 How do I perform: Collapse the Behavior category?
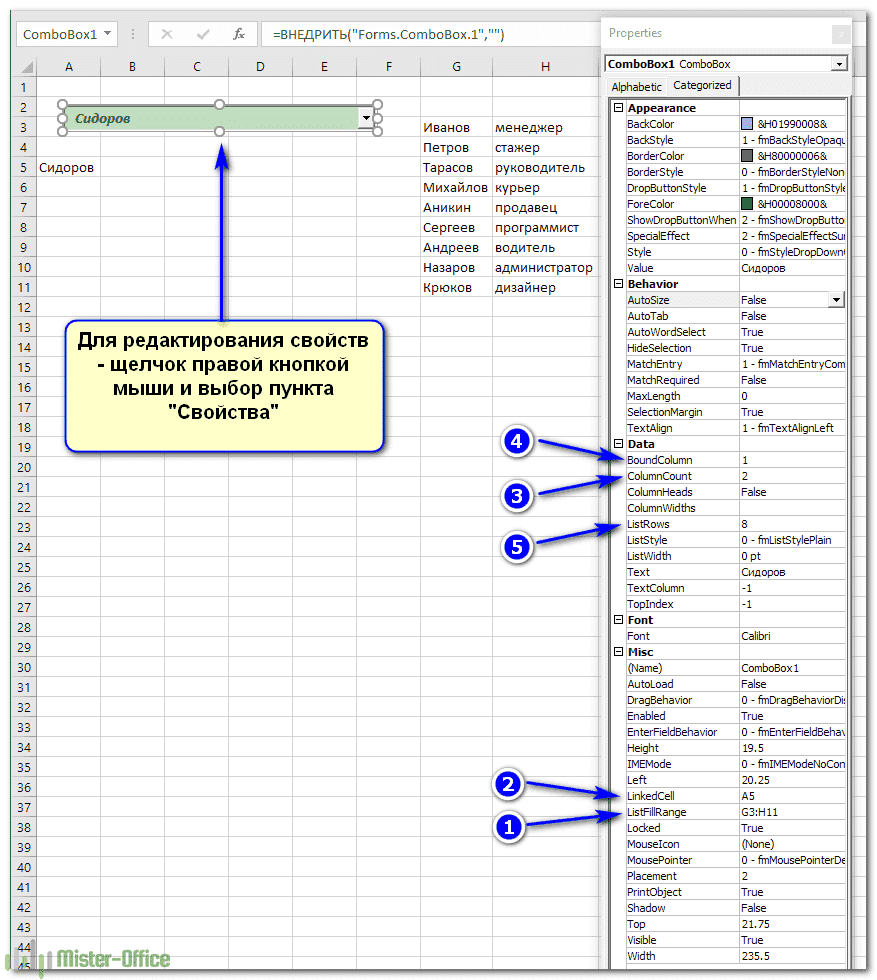pos(617,283)
